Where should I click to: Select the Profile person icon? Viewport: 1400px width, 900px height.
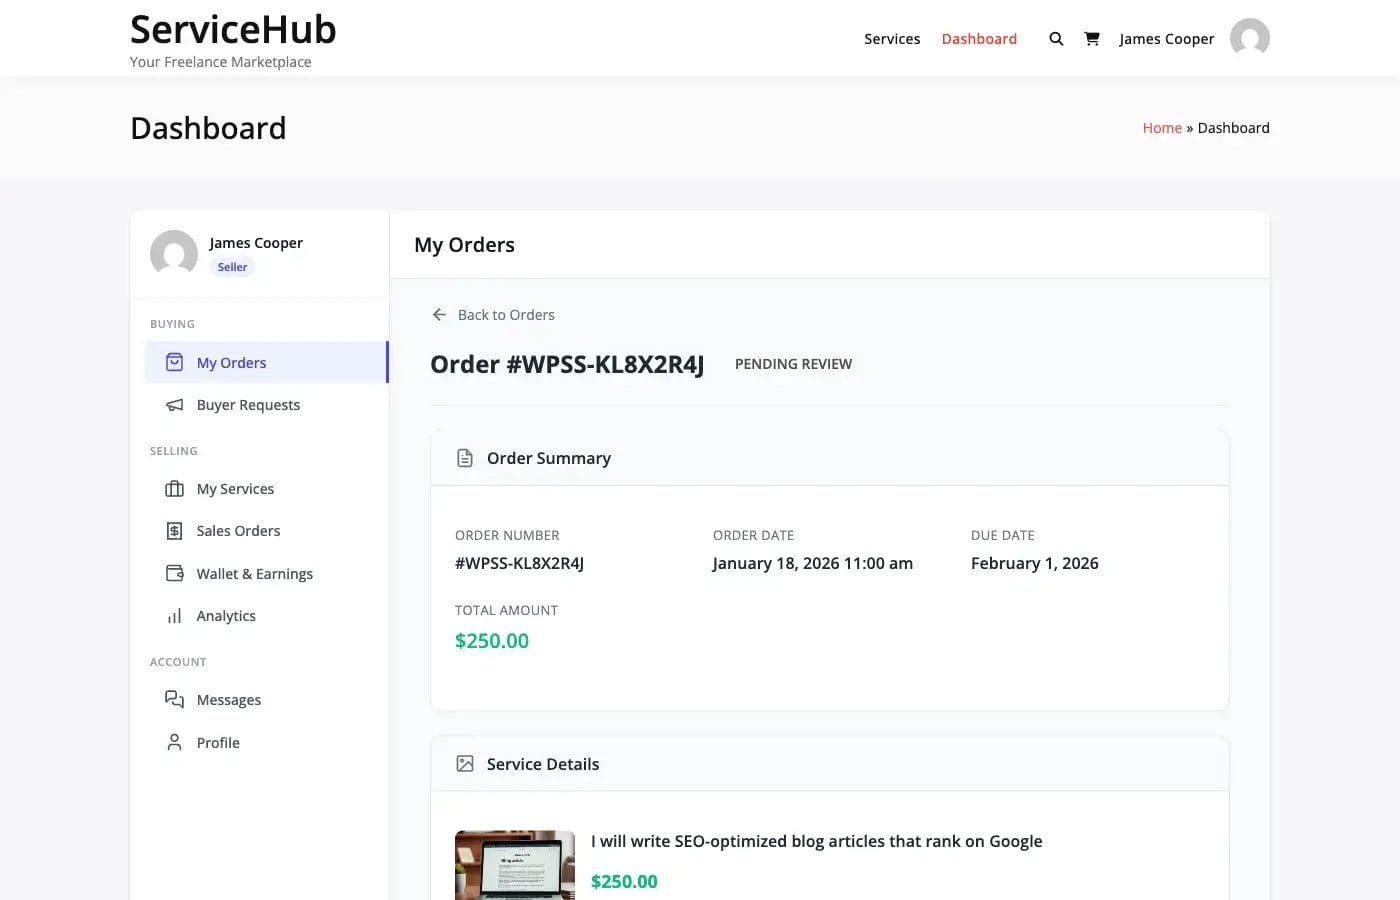(175, 742)
